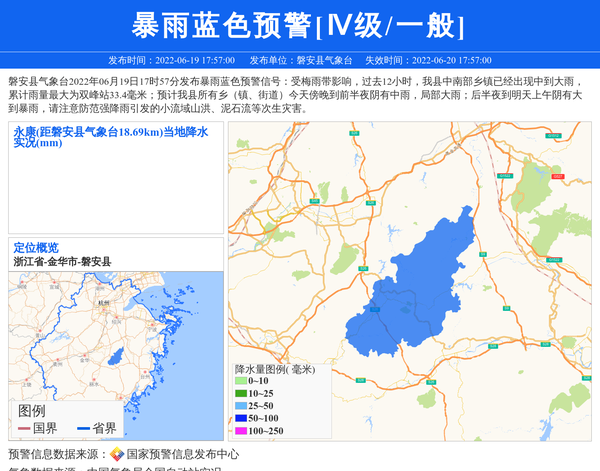Click the 暴雨蓝色预警 title heading
Screen dimensions: 600x471
[x=297, y=26]
